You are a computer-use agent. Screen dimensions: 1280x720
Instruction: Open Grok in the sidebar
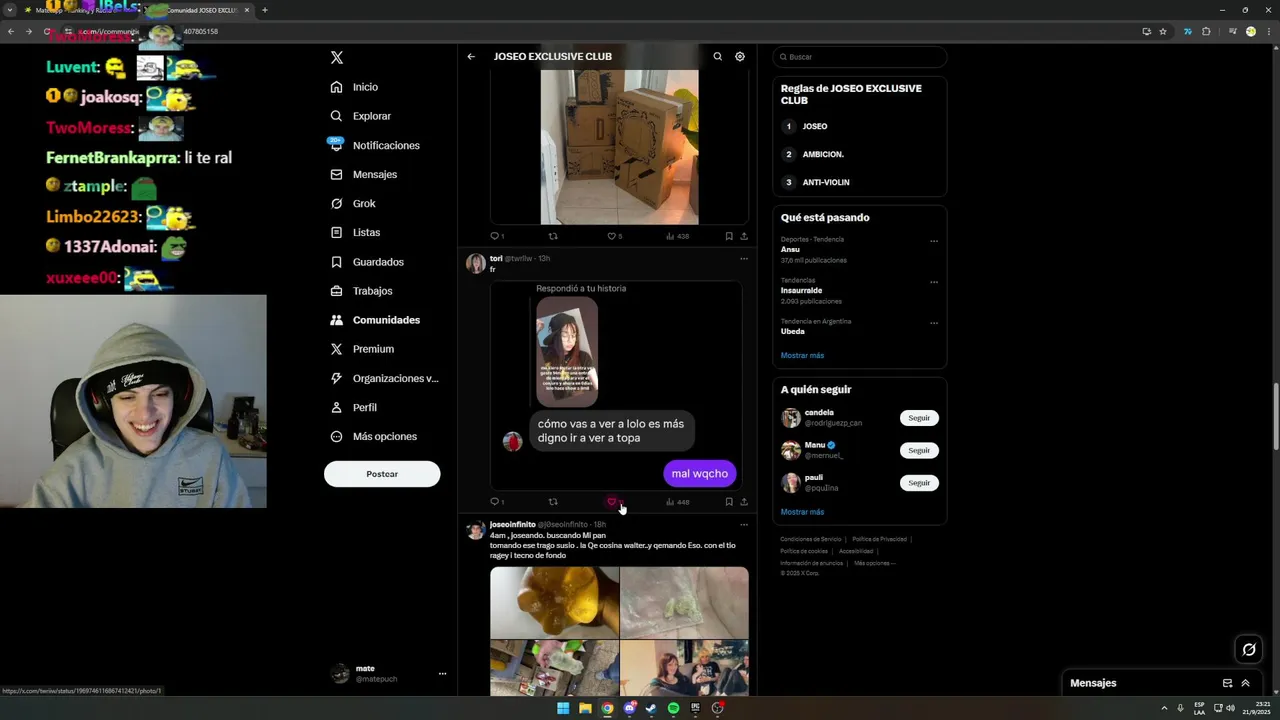tap(353, 203)
